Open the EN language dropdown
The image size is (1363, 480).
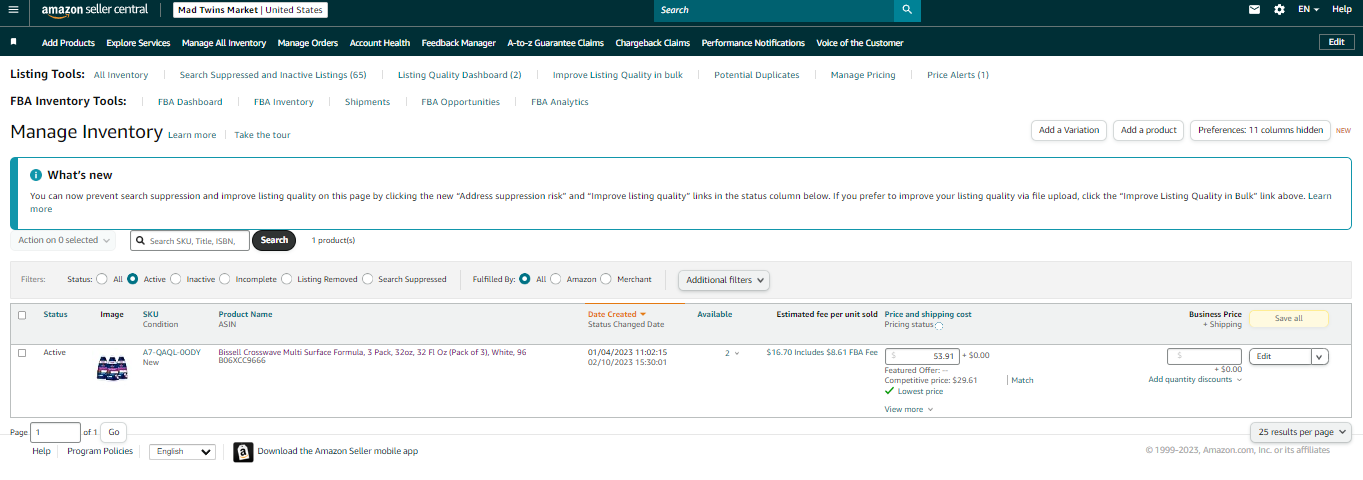coord(1308,9)
